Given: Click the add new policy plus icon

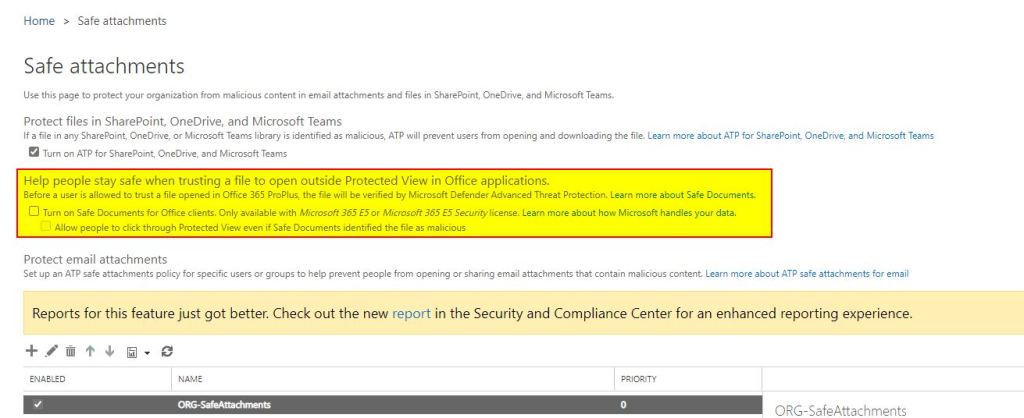Looking at the screenshot, I should tap(31, 351).
